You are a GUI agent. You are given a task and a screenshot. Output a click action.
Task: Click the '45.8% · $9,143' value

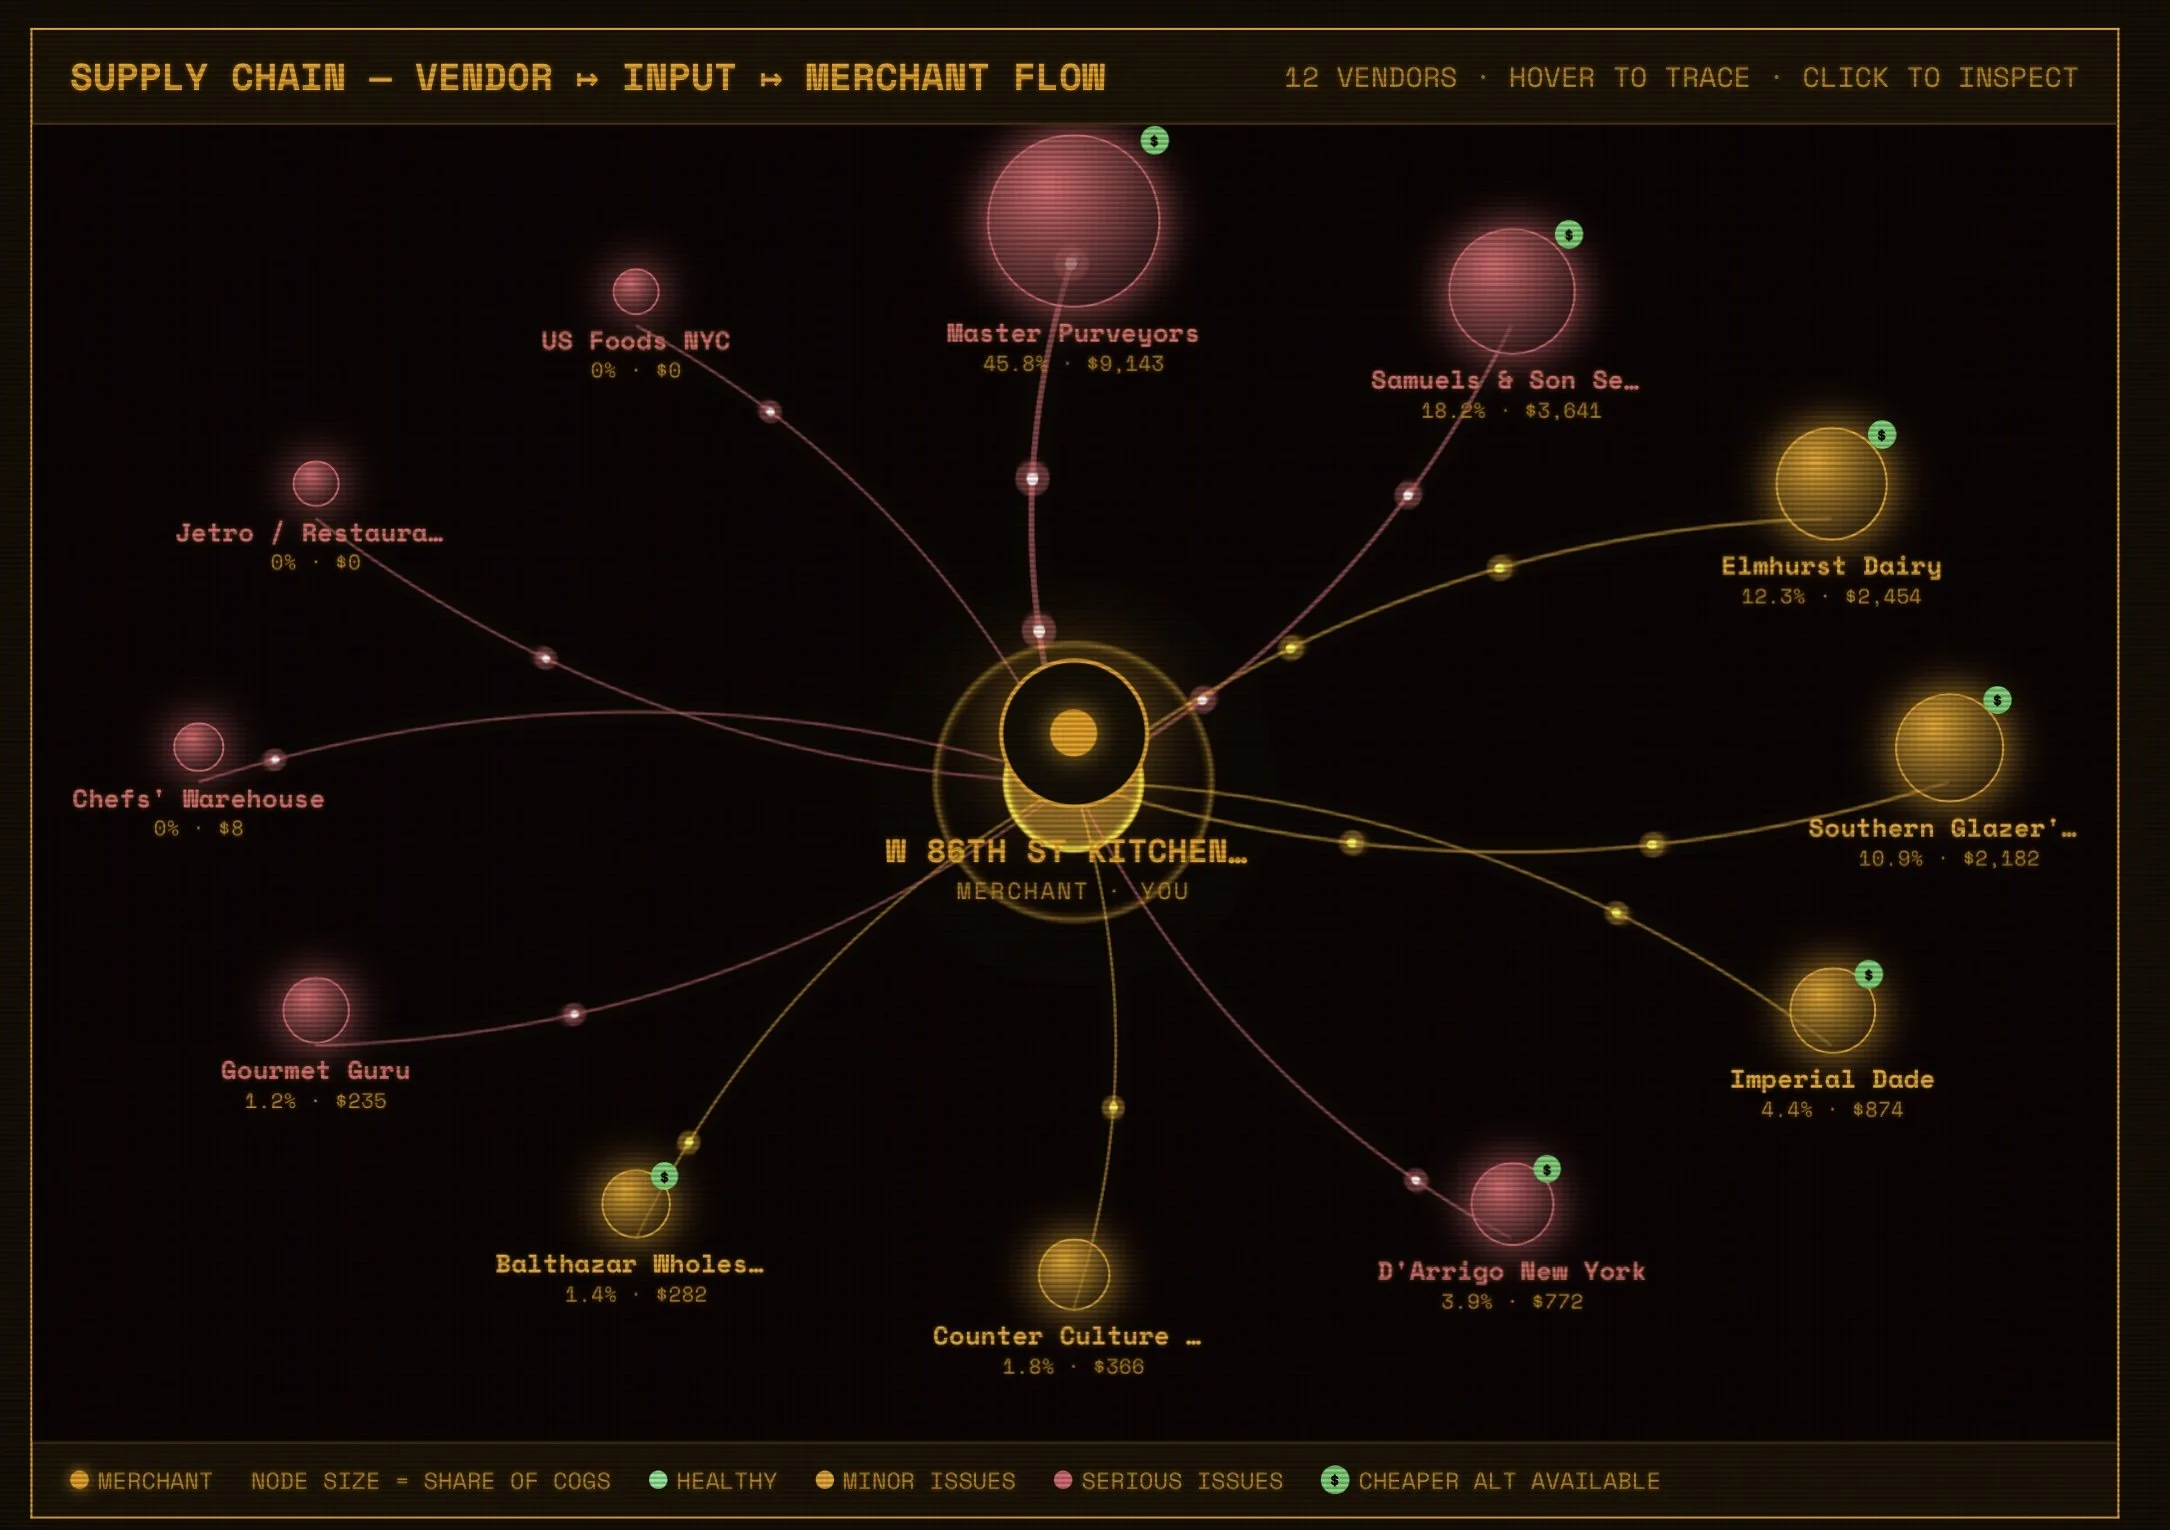click(1073, 364)
